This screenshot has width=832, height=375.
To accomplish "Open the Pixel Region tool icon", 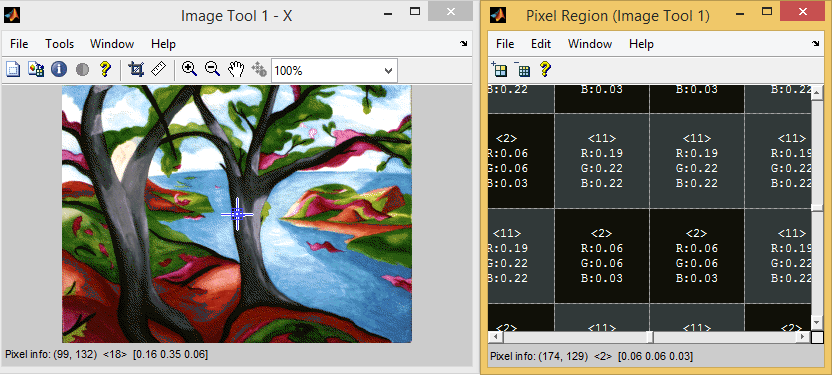I will [36, 69].
